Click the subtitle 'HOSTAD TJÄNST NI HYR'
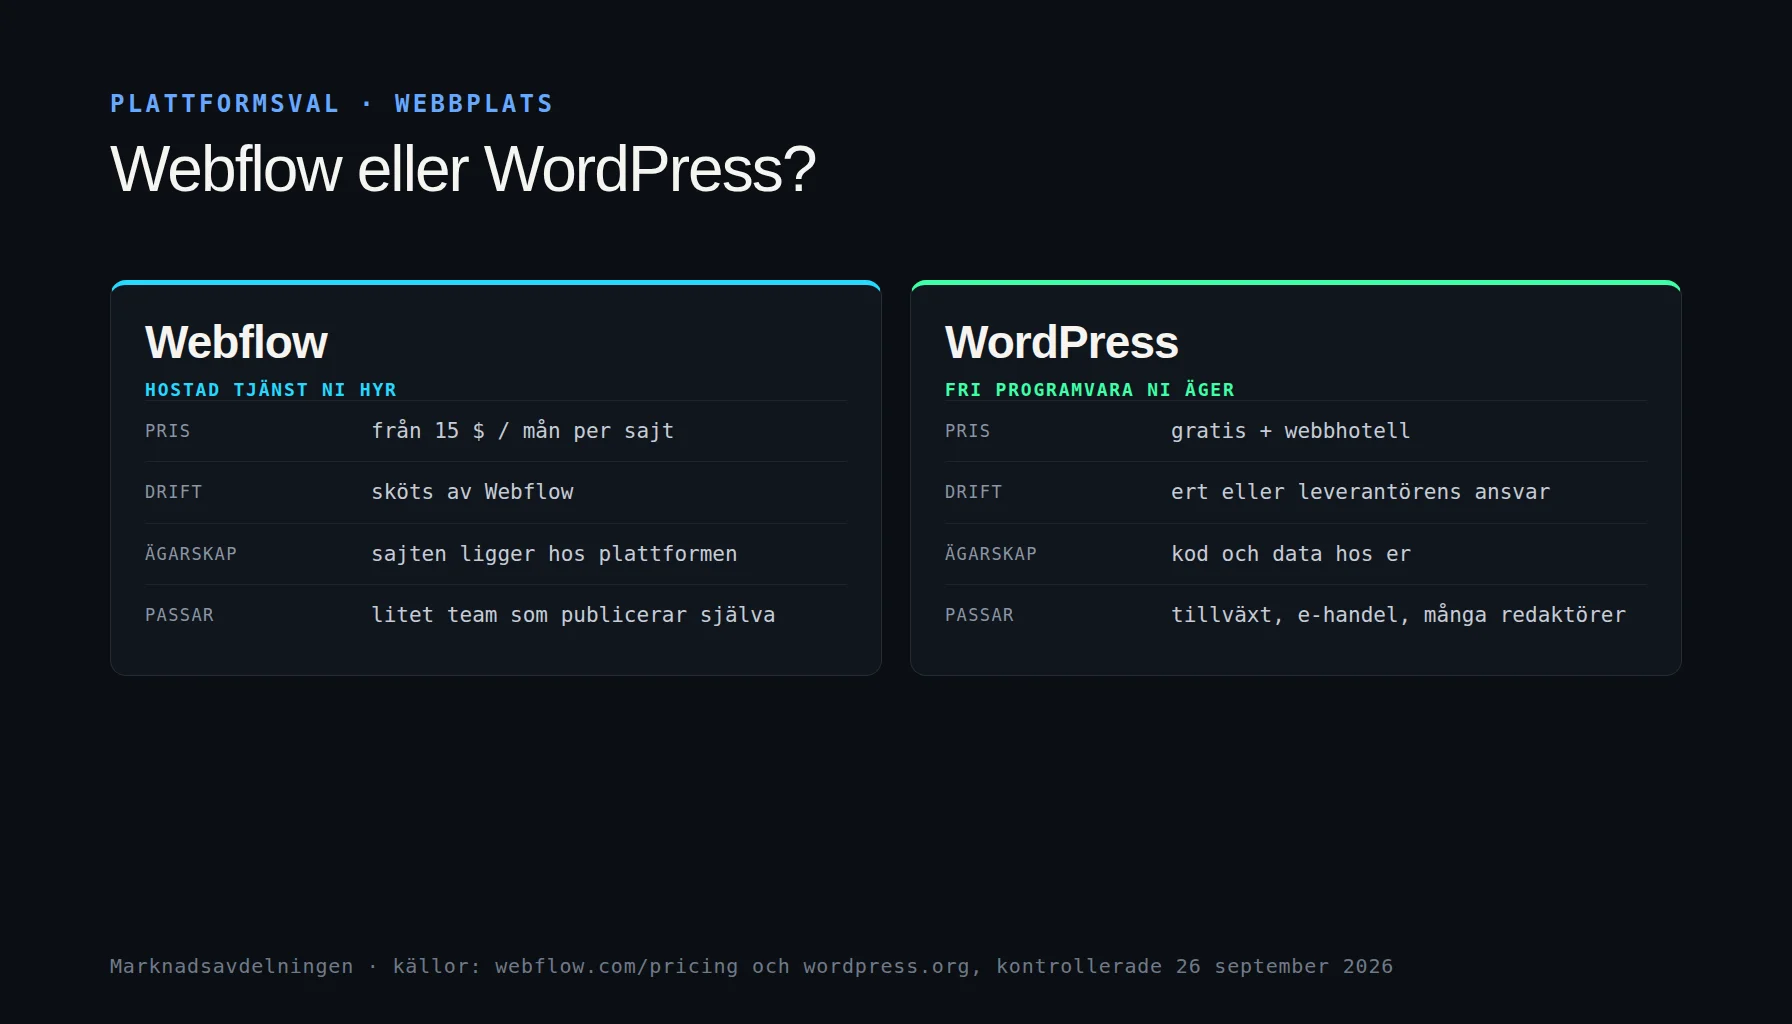This screenshot has width=1792, height=1024. pyautogui.click(x=271, y=390)
